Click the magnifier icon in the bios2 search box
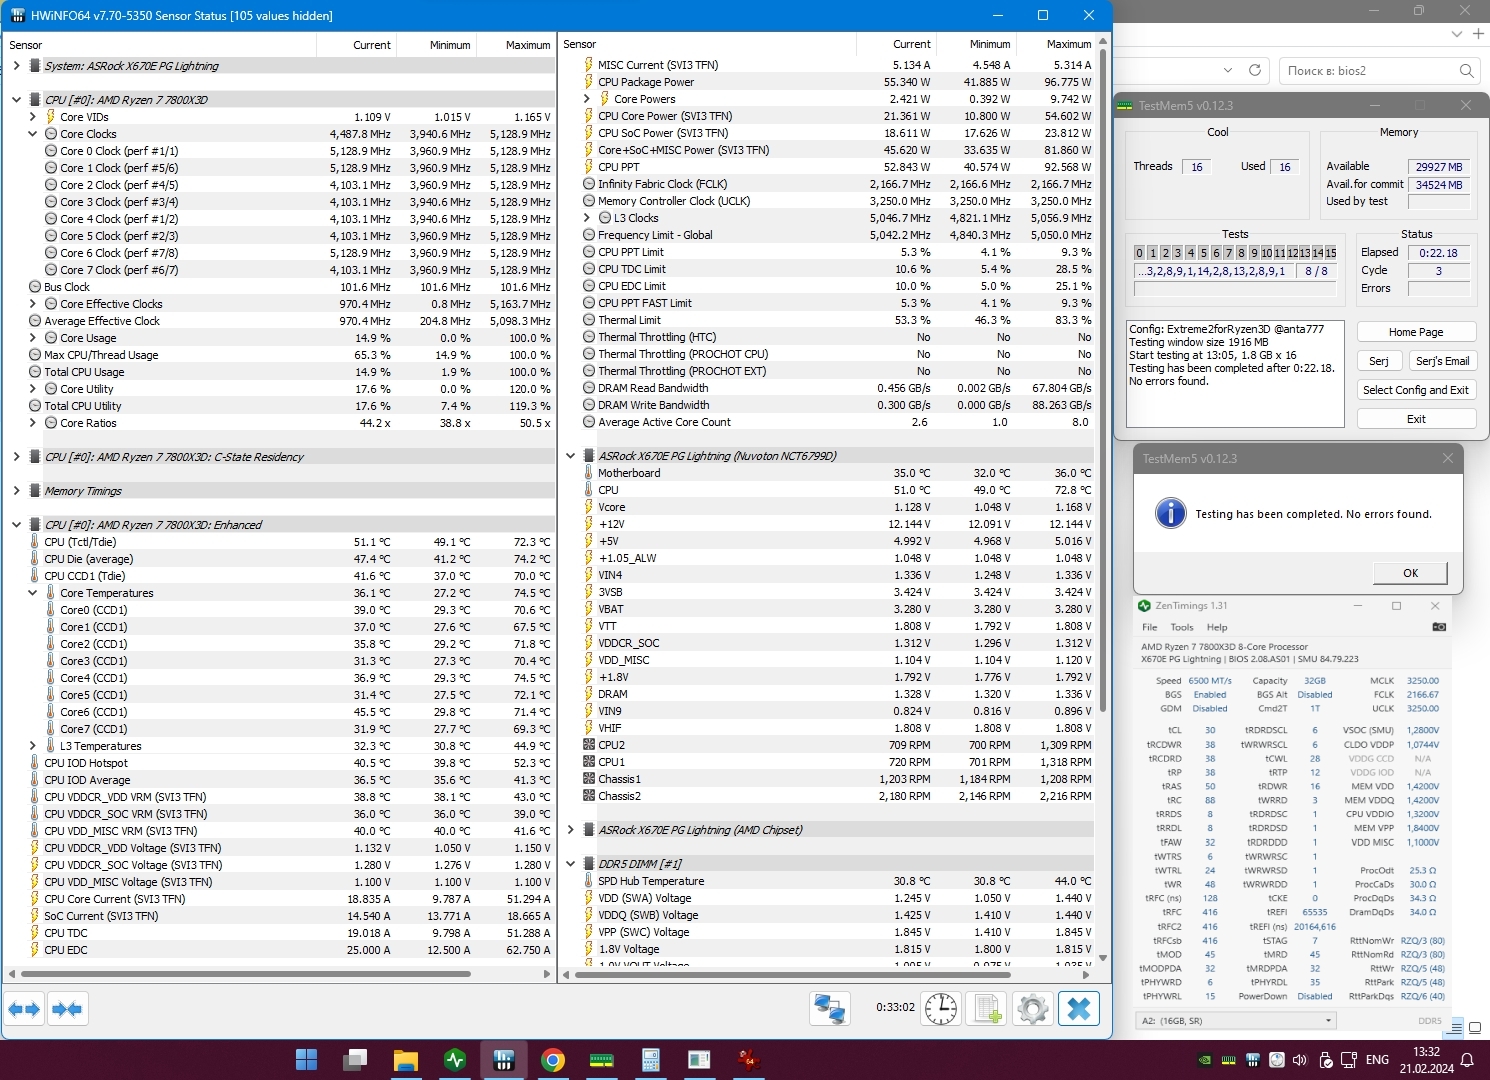This screenshot has width=1490, height=1080. [x=1466, y=71]
